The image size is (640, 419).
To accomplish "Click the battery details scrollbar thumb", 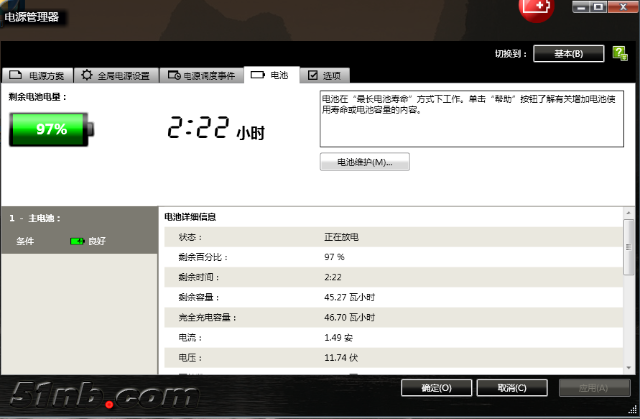I will pyautogui.click(x=629, y=245).
